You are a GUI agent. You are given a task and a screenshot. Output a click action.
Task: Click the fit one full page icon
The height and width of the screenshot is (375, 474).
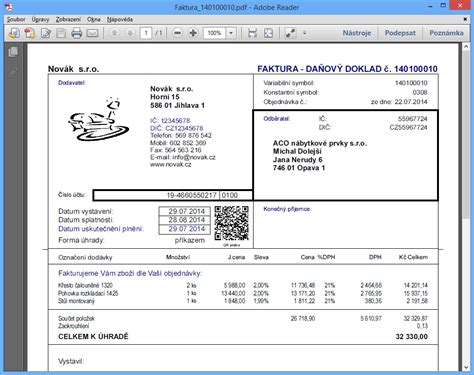(x=268, y=33)
